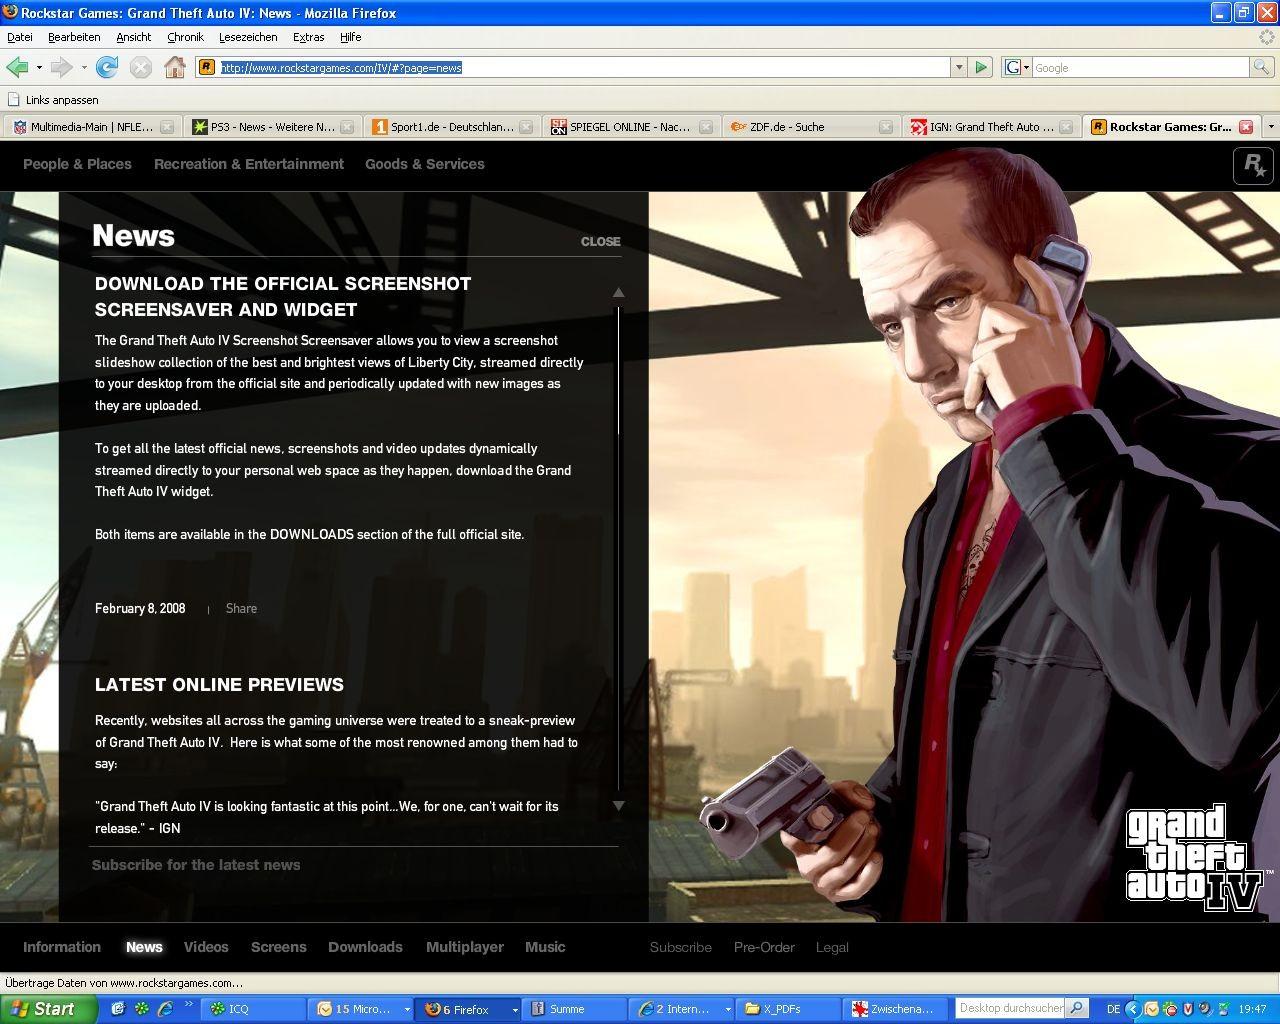1280x1024 pixels.
Task: Open the ICQ taskbar button
Action: coord(253,1009)
